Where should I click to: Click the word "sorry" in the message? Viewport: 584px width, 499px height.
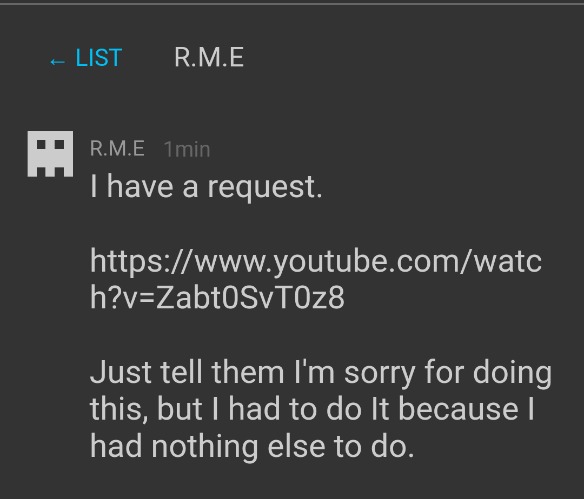[380, 374]
